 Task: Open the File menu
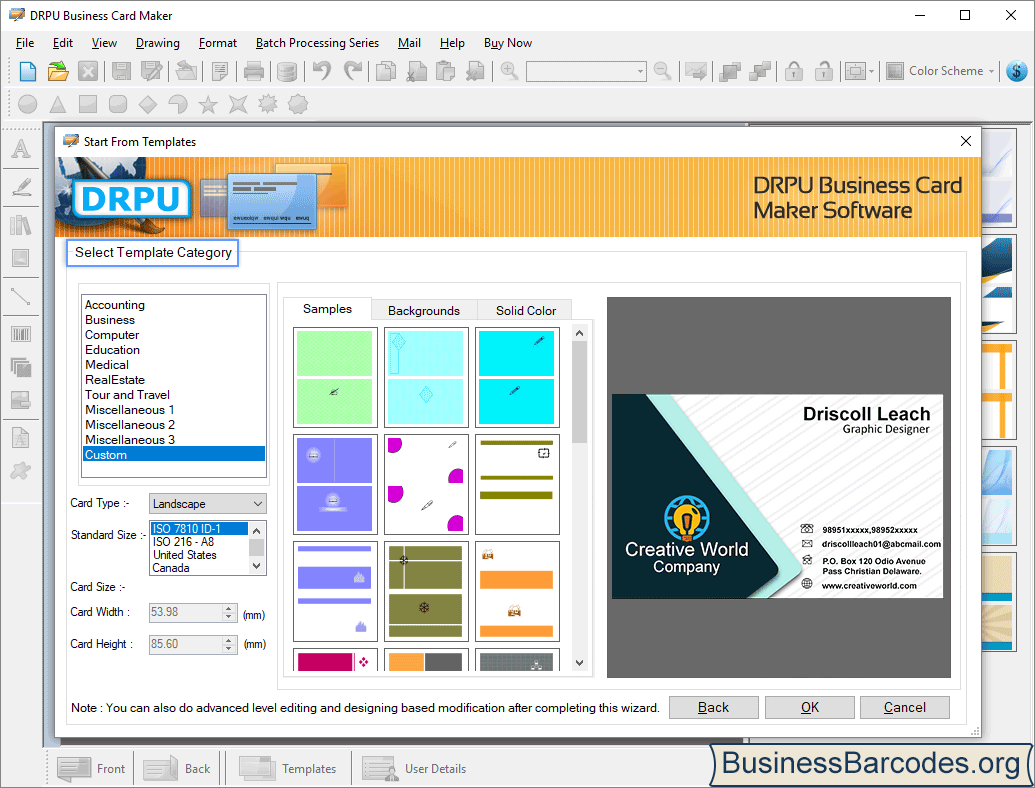click(x=25, y=43)
